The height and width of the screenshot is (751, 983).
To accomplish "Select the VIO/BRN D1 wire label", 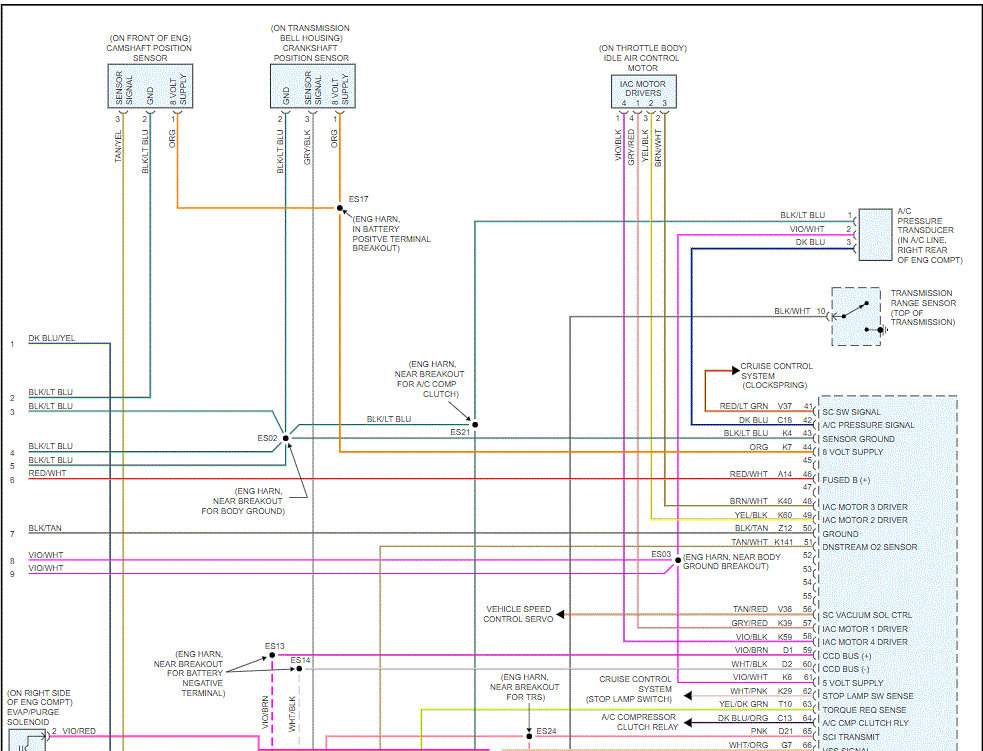I will 765,651.
